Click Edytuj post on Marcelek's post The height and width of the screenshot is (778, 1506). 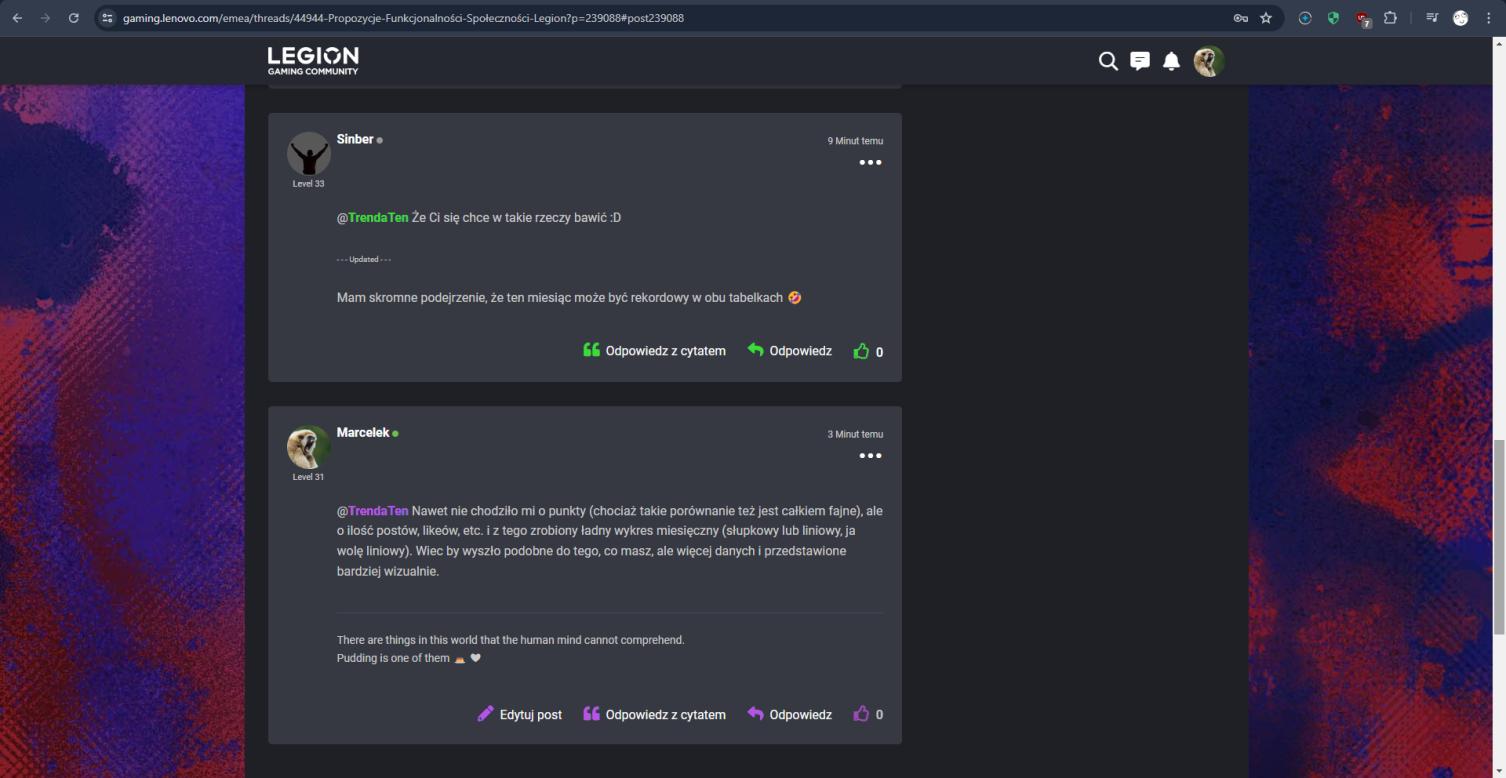click(519, 714)
